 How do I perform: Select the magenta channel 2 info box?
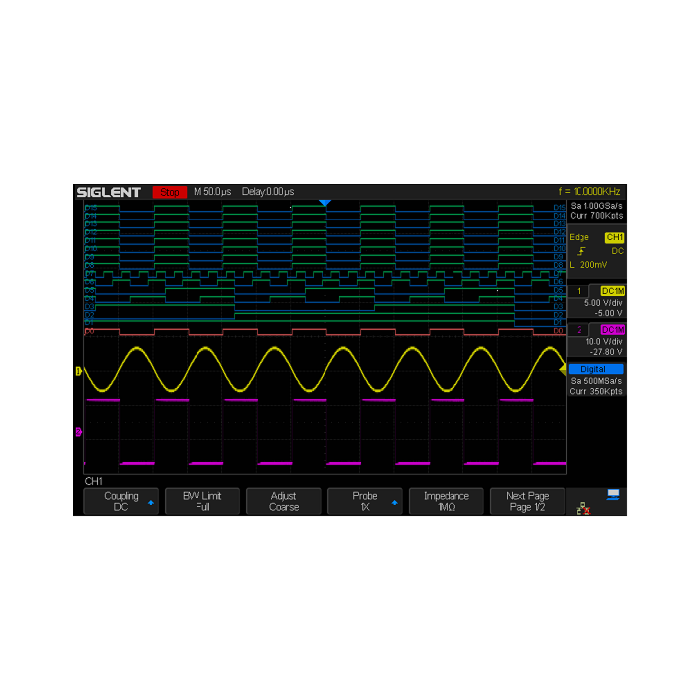(x=597, y=341)
